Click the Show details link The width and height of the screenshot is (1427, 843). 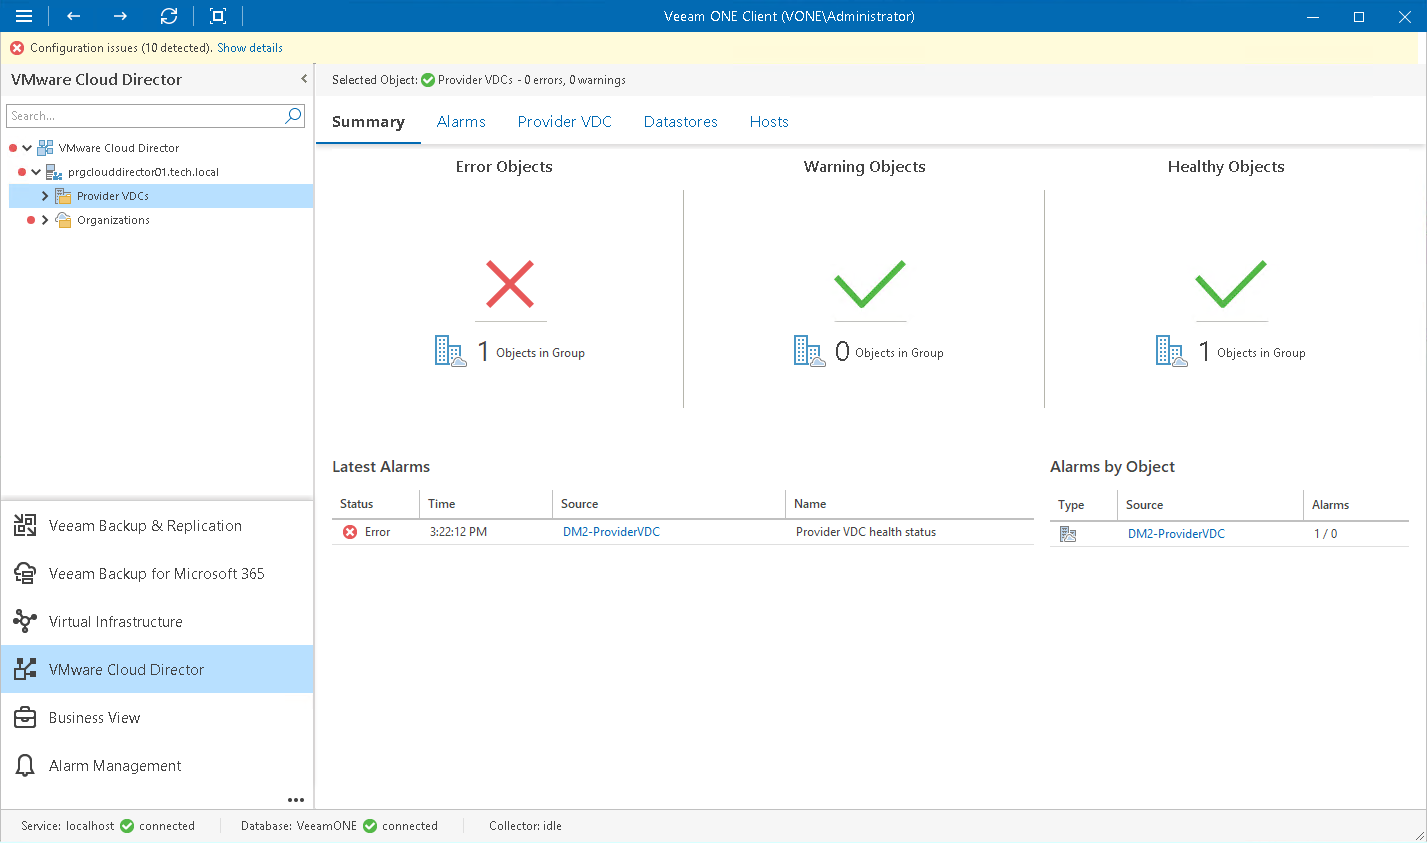point(250,48)
